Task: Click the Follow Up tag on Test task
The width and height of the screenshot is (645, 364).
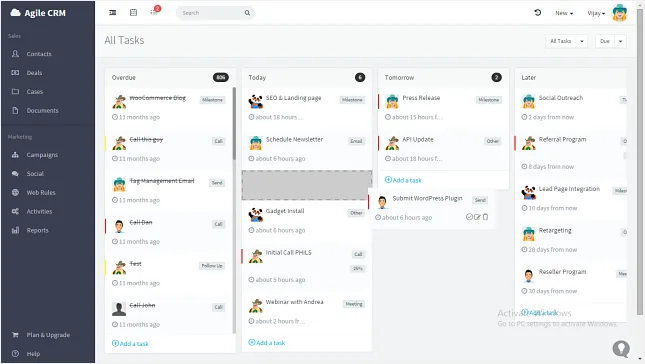Action: (212, 266)
